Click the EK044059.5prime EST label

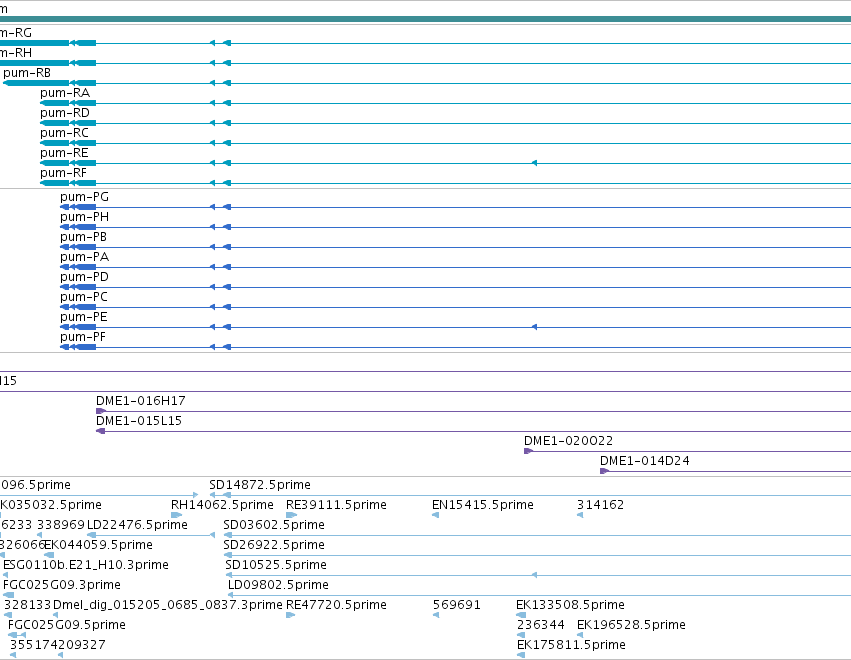(98, 545)
